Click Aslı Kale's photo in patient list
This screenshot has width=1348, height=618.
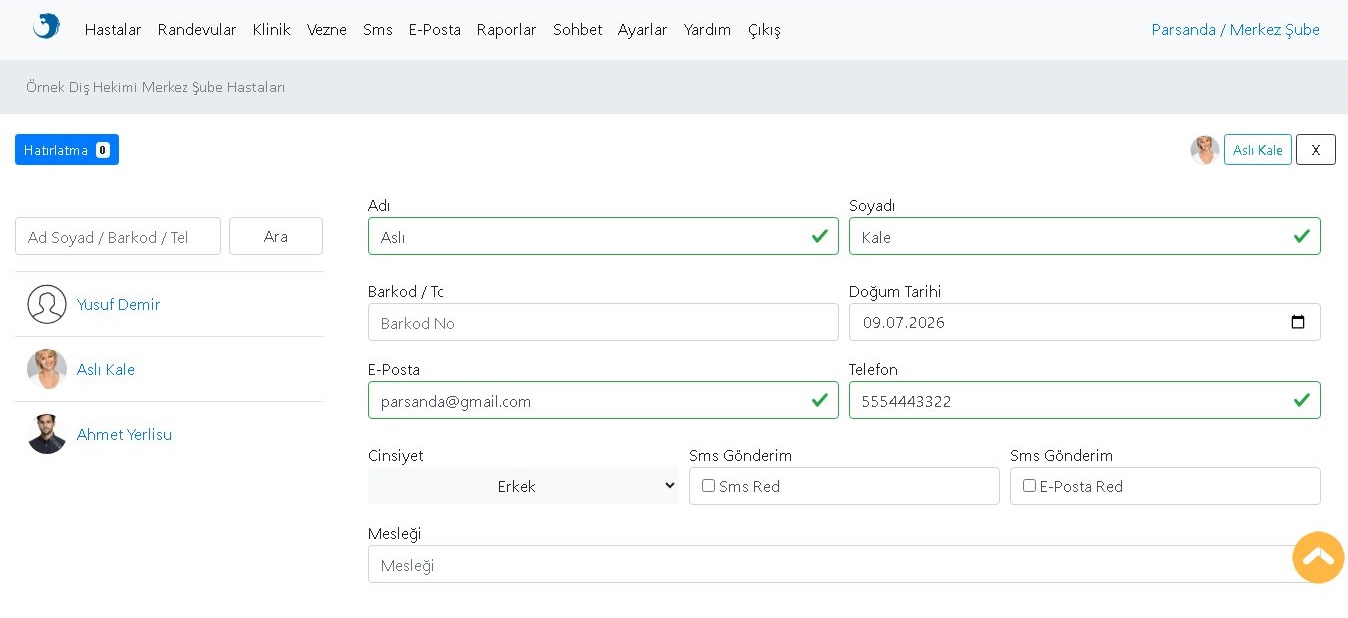coord(47,369)
